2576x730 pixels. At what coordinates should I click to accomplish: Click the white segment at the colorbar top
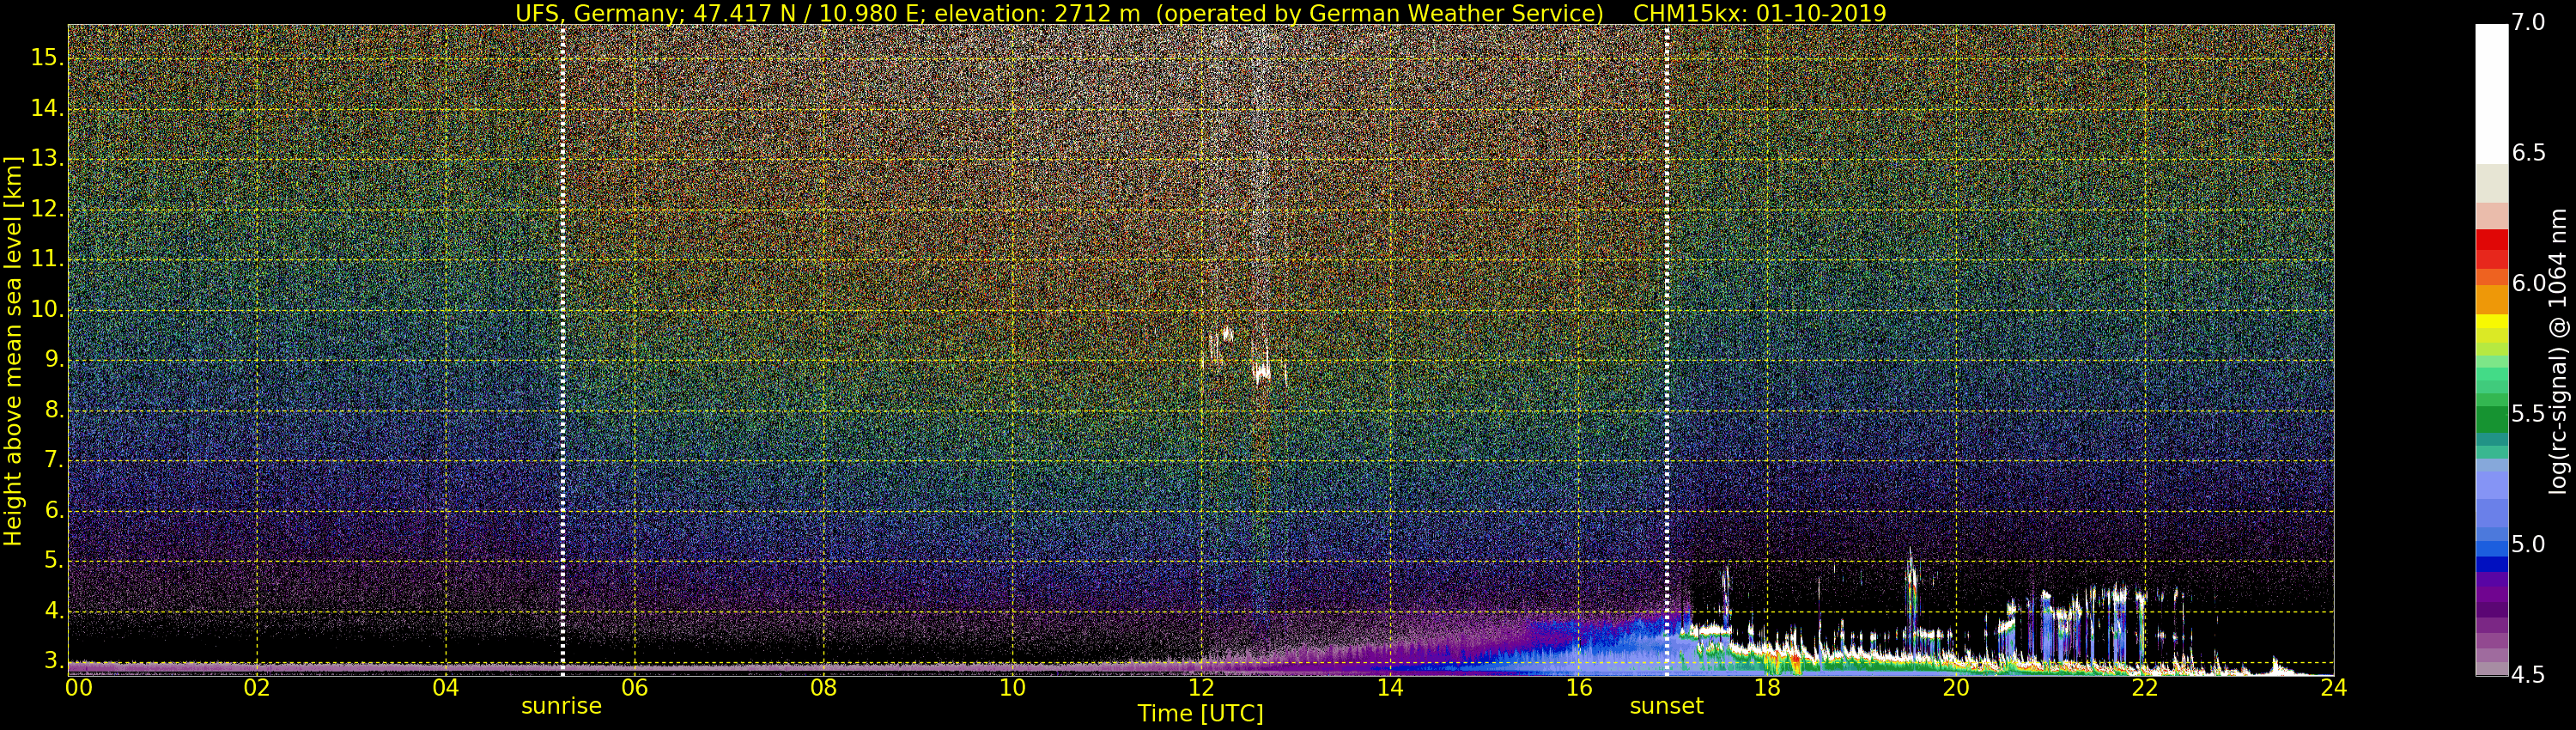(x=2491, y=94)
